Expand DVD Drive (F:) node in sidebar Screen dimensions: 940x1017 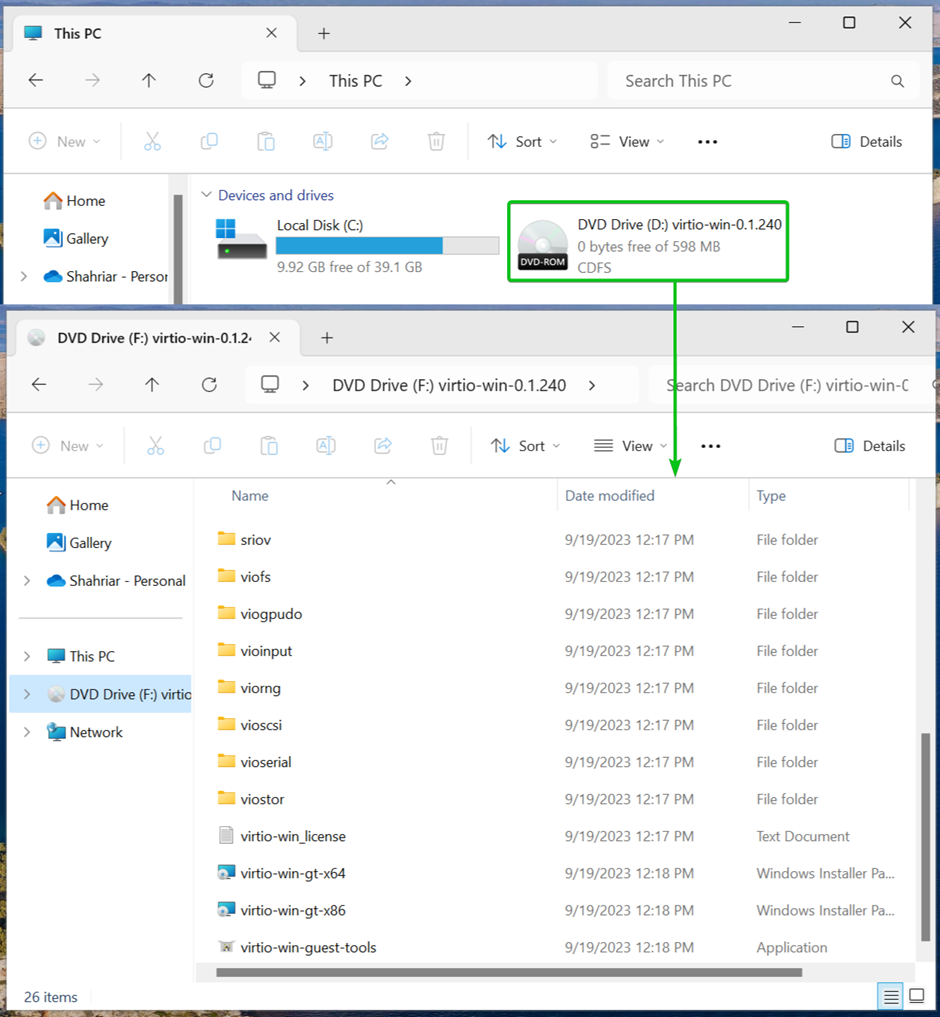pyautogui.click(x=27, y=694)
